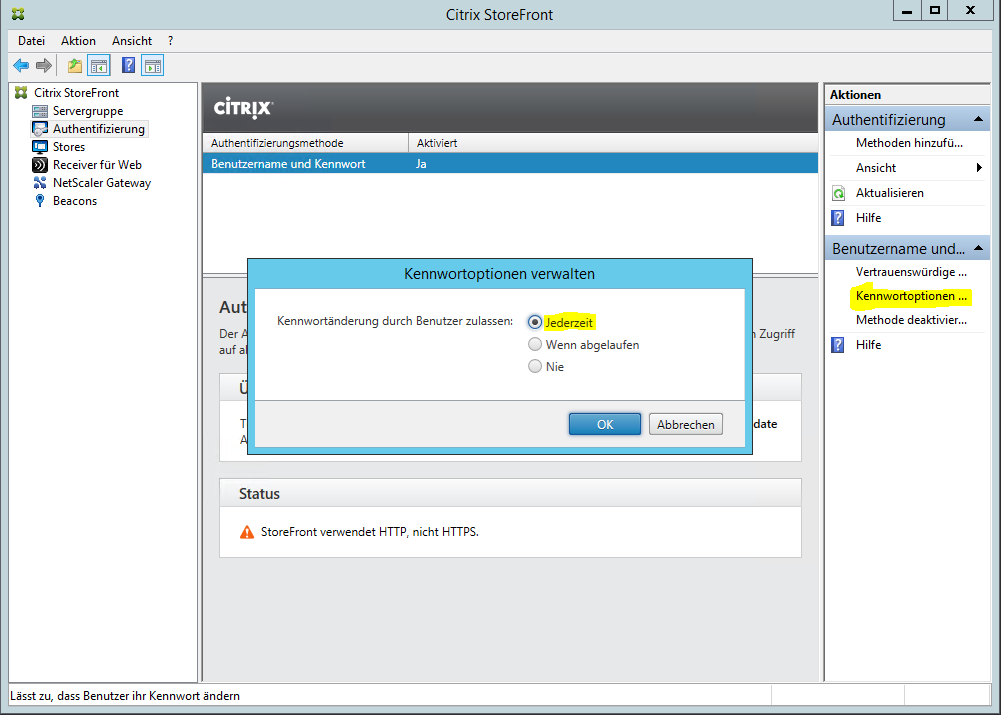Click the Ja value in Aktiviert column
The image size is (1001, 715).
click(x=421, y=164)
